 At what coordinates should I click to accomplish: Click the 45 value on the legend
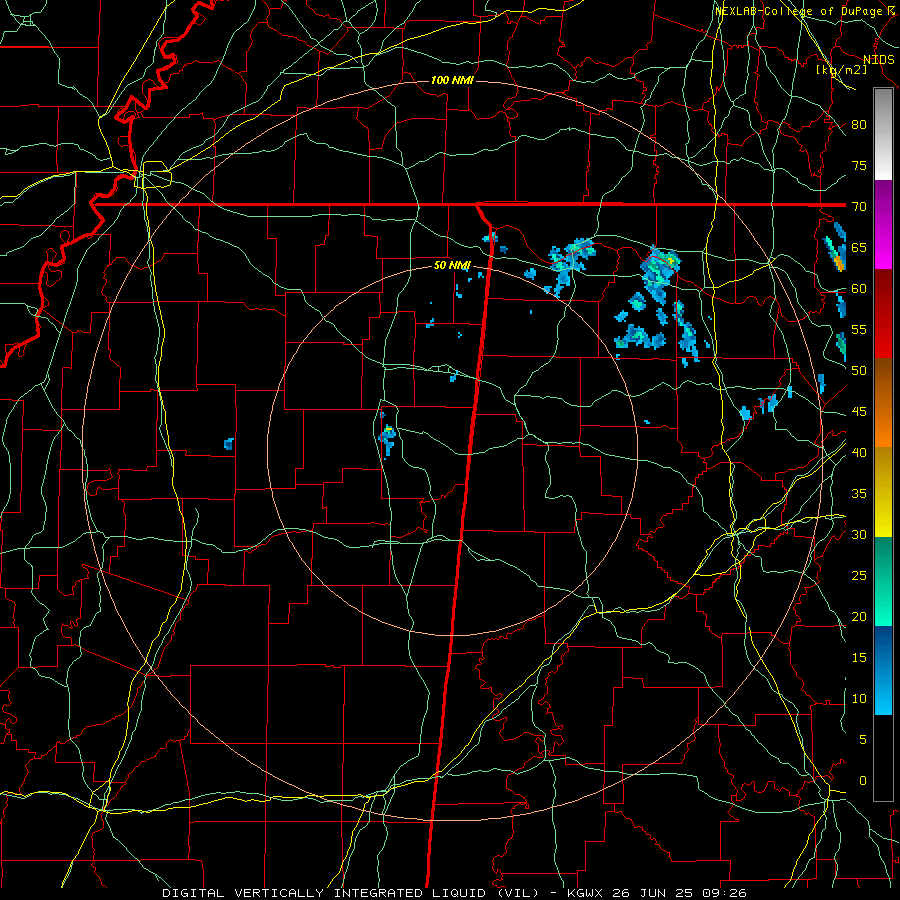(x=859, y=412)
